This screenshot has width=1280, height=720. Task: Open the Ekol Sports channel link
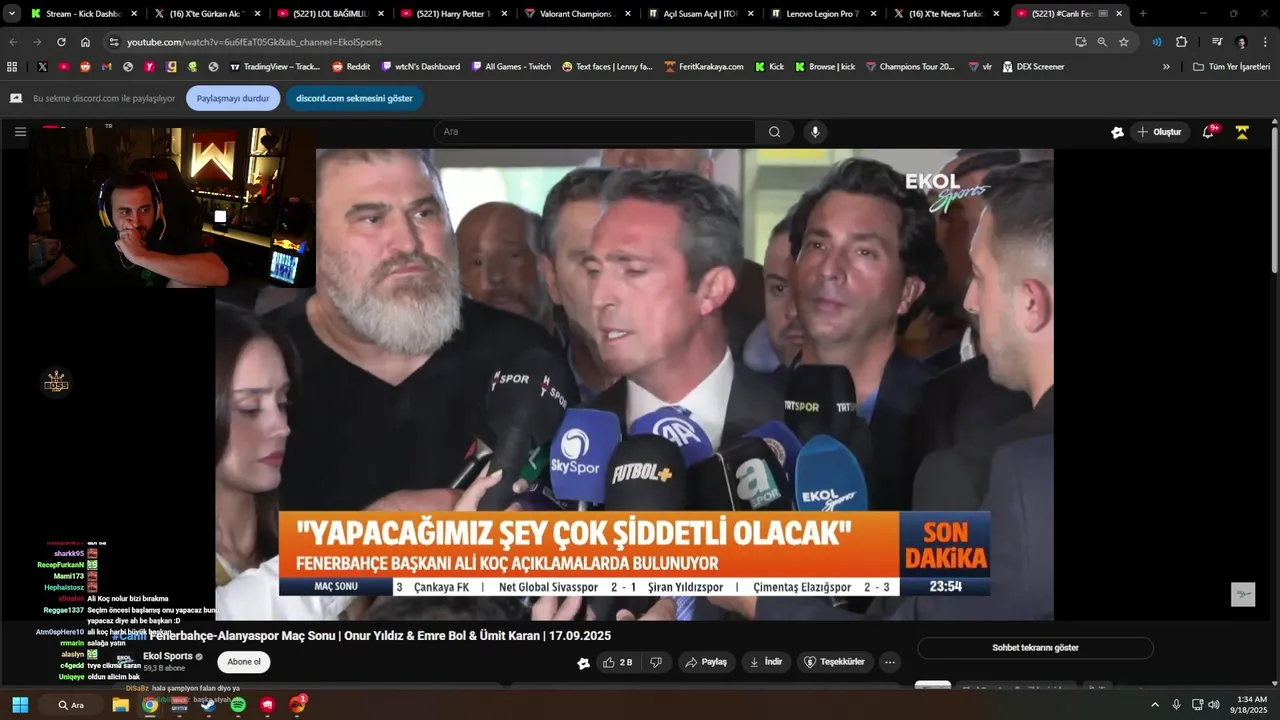tap(168, 656)
